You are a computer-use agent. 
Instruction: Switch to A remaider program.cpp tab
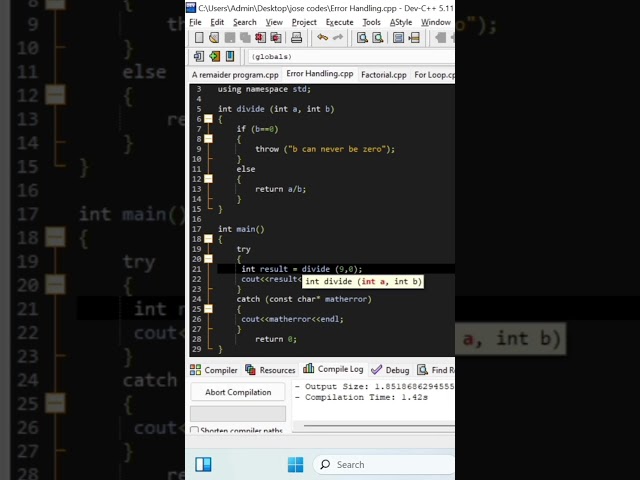tap(235, 75)
